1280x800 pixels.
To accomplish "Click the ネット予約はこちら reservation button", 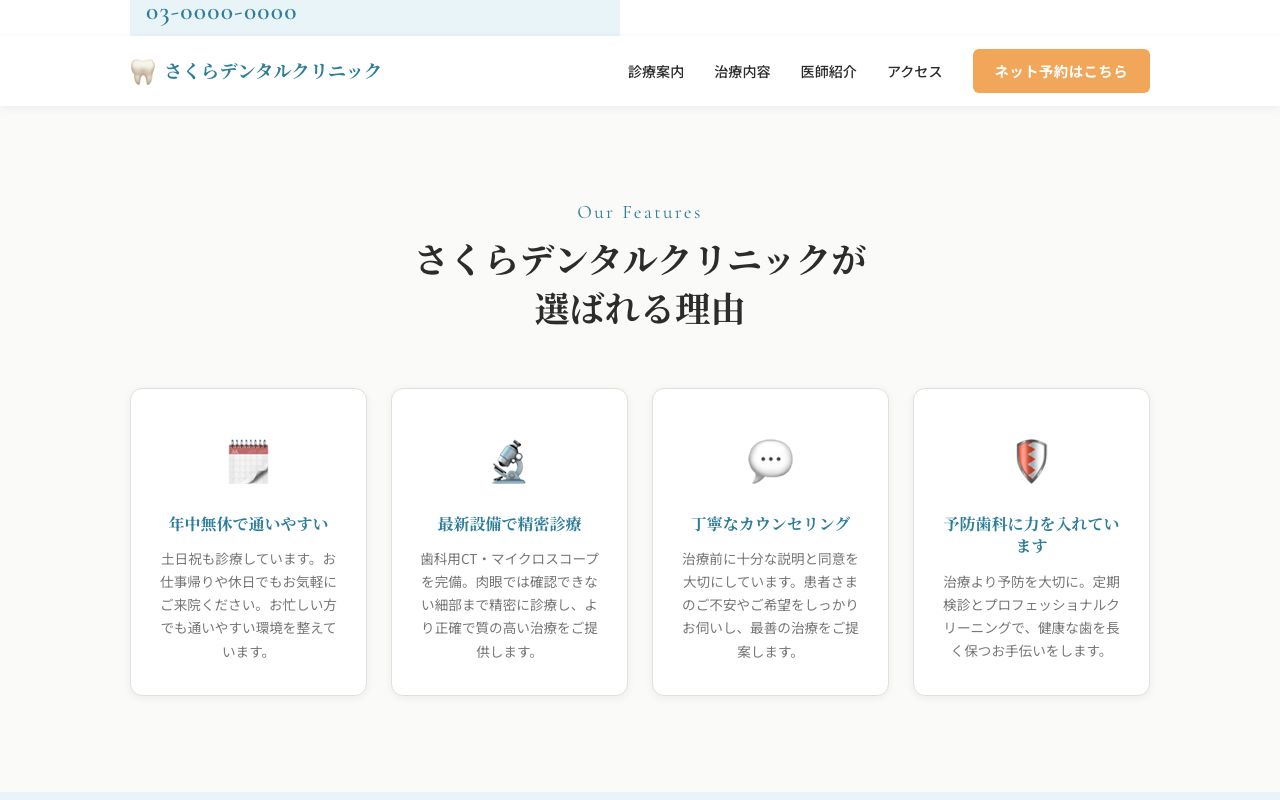I will (x=1061, y=71).
